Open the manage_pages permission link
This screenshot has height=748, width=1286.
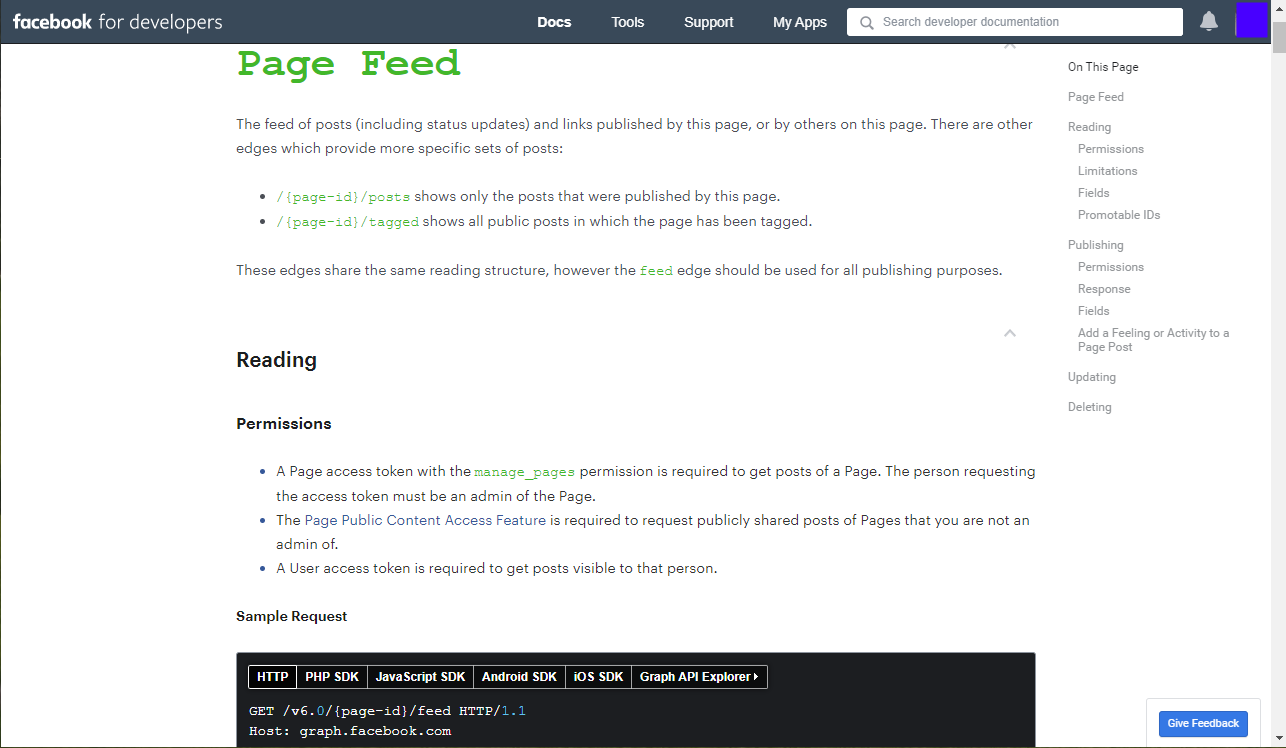click(525, 472)
